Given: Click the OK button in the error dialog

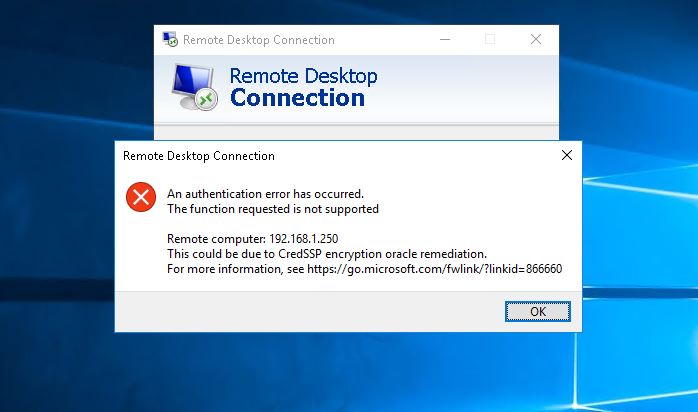Looking at the screenshot, I should pyautogui.click(x=538, y=311).
